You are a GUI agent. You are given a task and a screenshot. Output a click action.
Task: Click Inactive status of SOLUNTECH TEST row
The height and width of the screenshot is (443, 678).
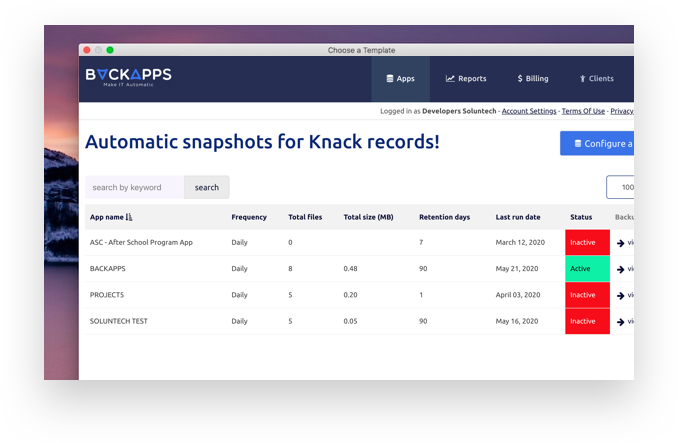587,321
